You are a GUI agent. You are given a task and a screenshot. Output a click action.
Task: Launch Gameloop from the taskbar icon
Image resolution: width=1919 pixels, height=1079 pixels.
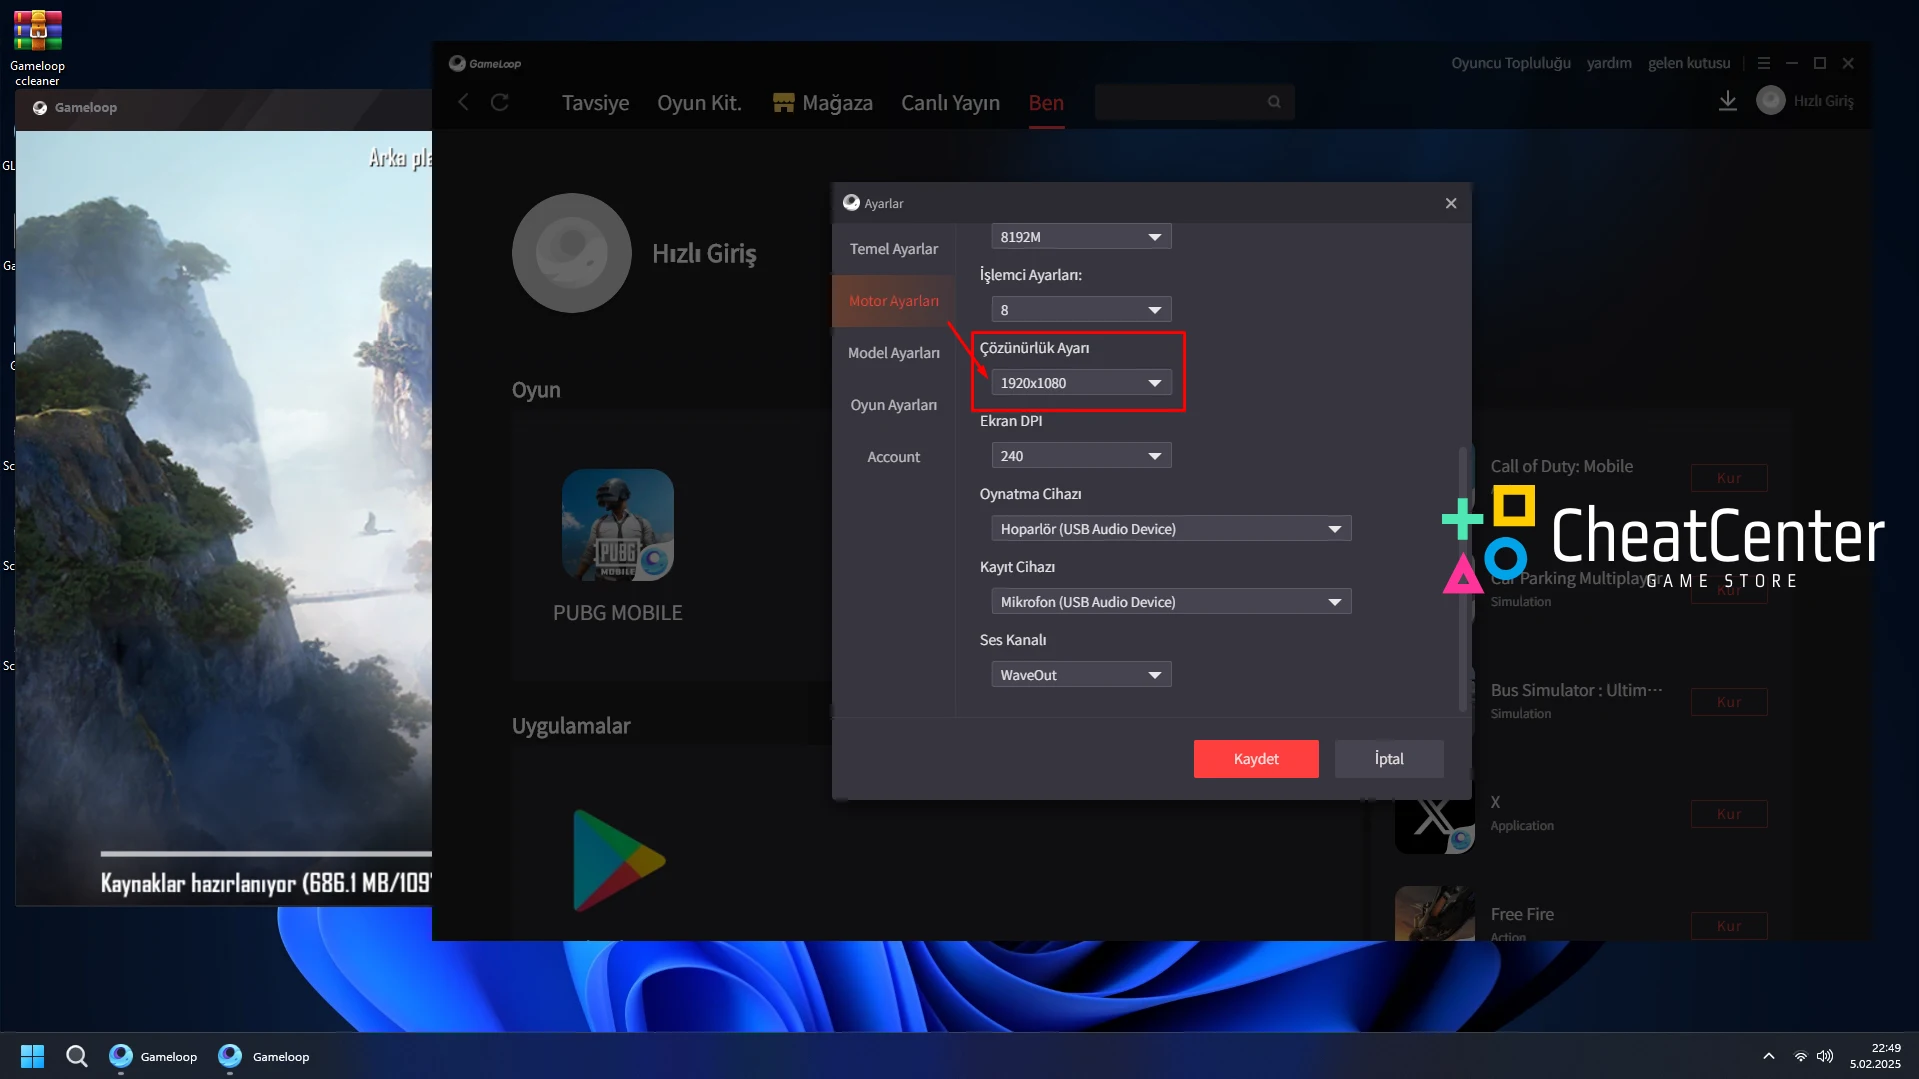[122, 1056]
